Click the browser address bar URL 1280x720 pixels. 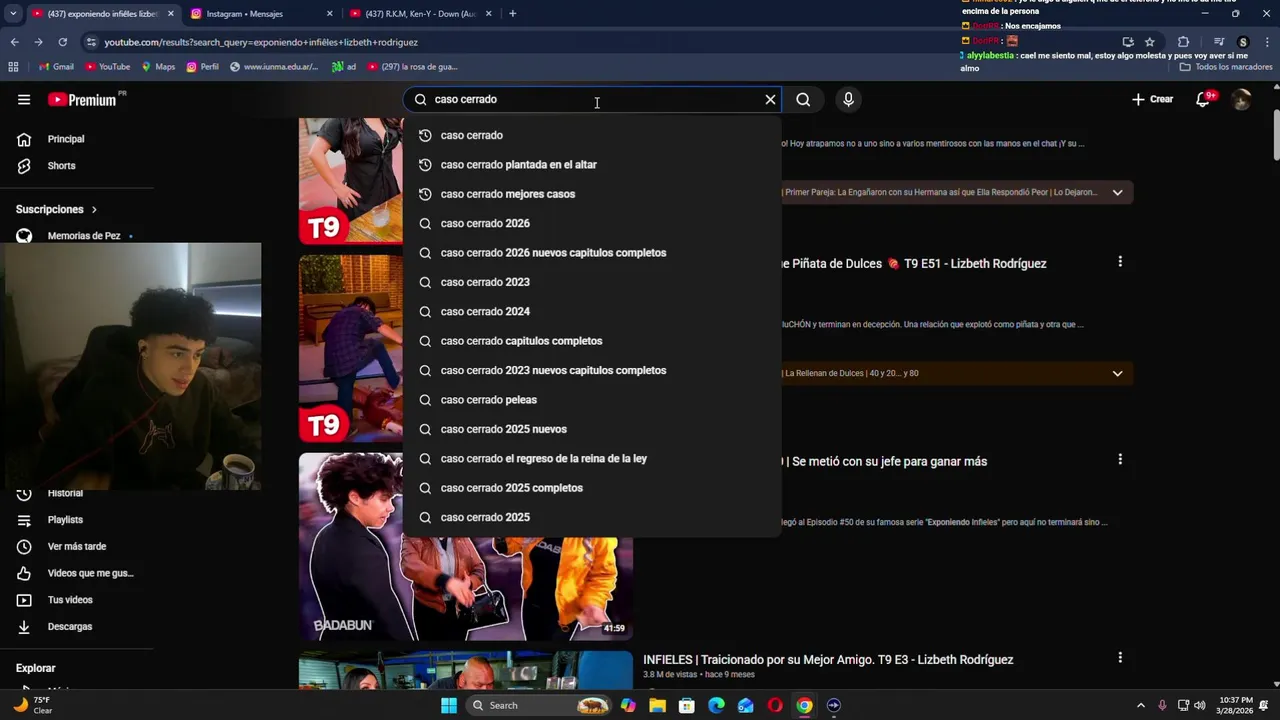tap(261, 42)
